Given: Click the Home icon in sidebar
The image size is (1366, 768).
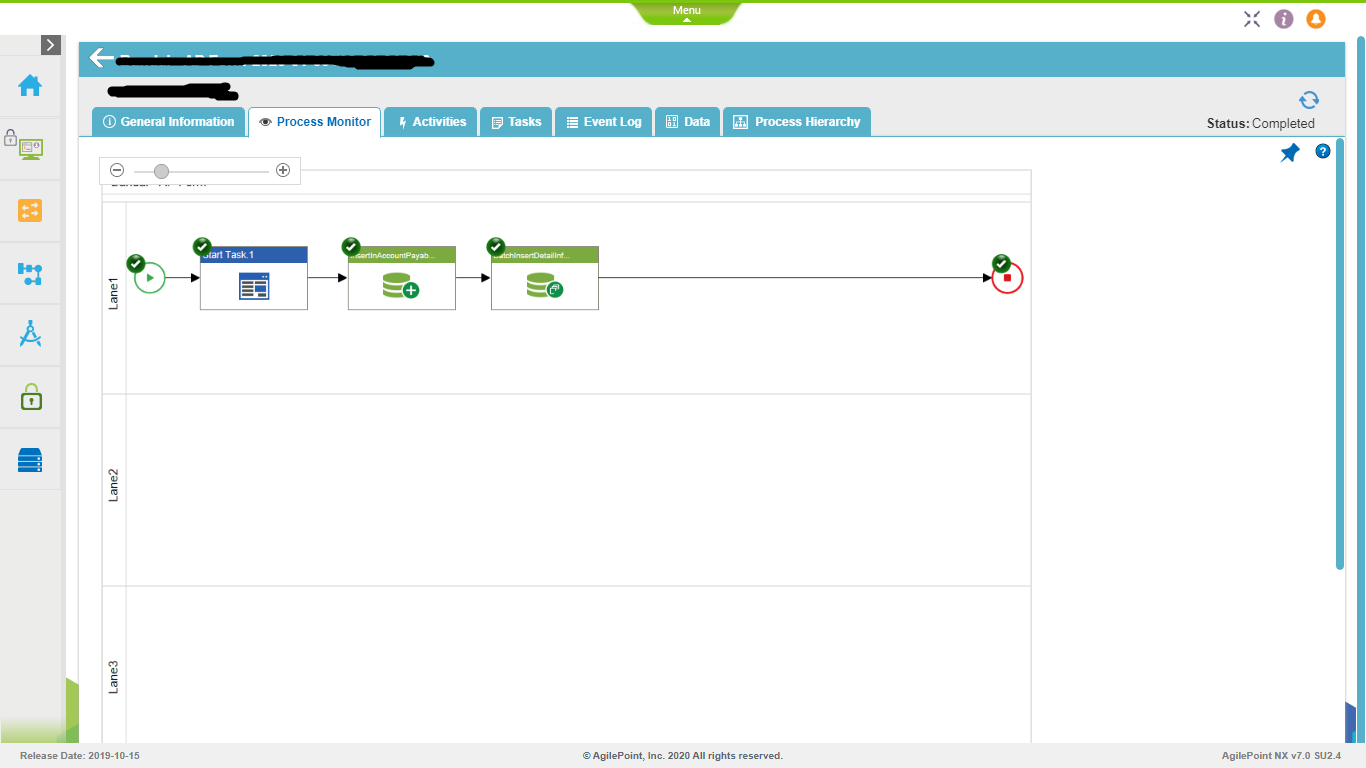Looking at the screenshot, I should click(x=30, y=86).
